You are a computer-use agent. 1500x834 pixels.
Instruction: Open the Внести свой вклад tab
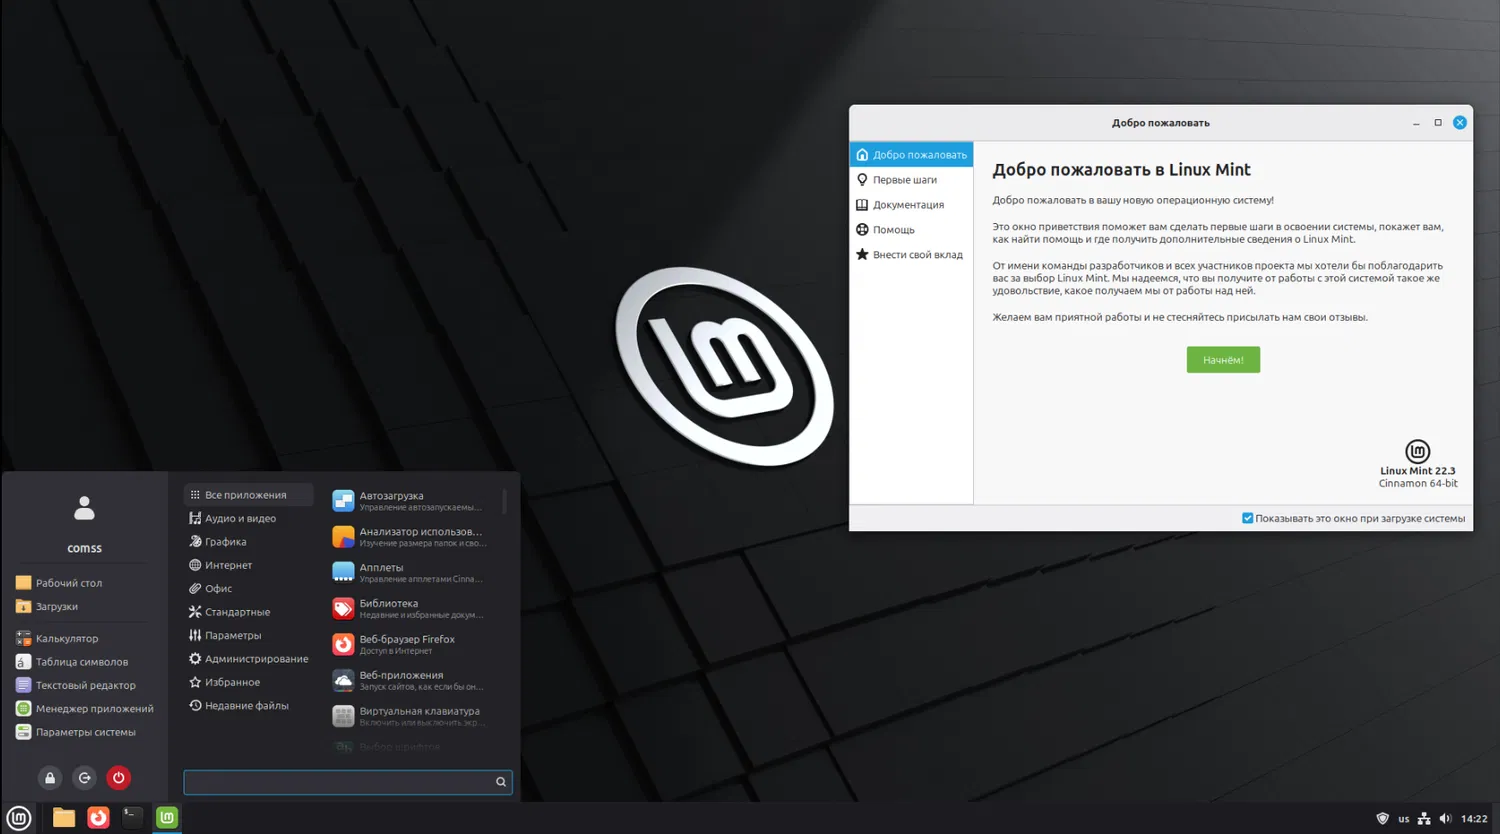tap(911, 255)
